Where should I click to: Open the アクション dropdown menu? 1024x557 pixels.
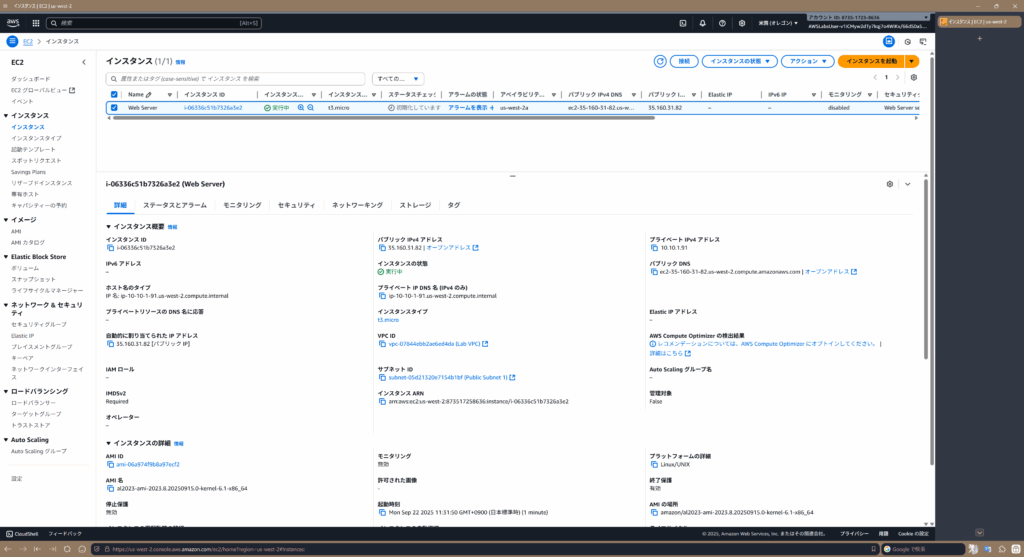[x=806, y=61]
